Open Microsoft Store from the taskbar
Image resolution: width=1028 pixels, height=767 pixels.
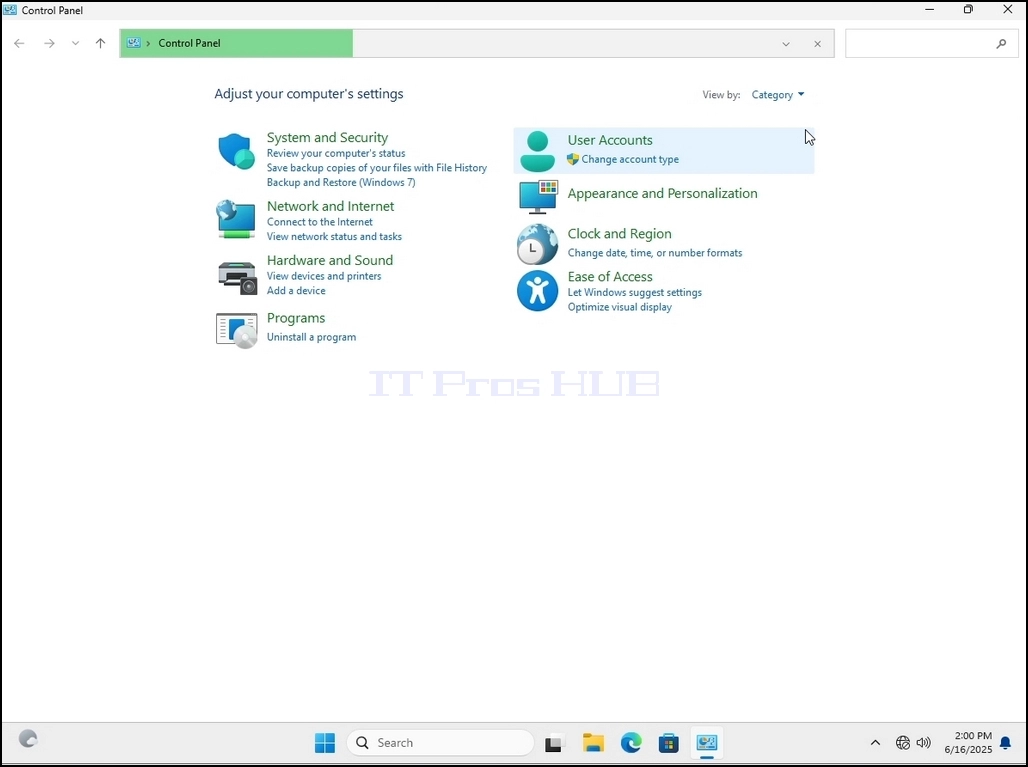pos(669,743)
